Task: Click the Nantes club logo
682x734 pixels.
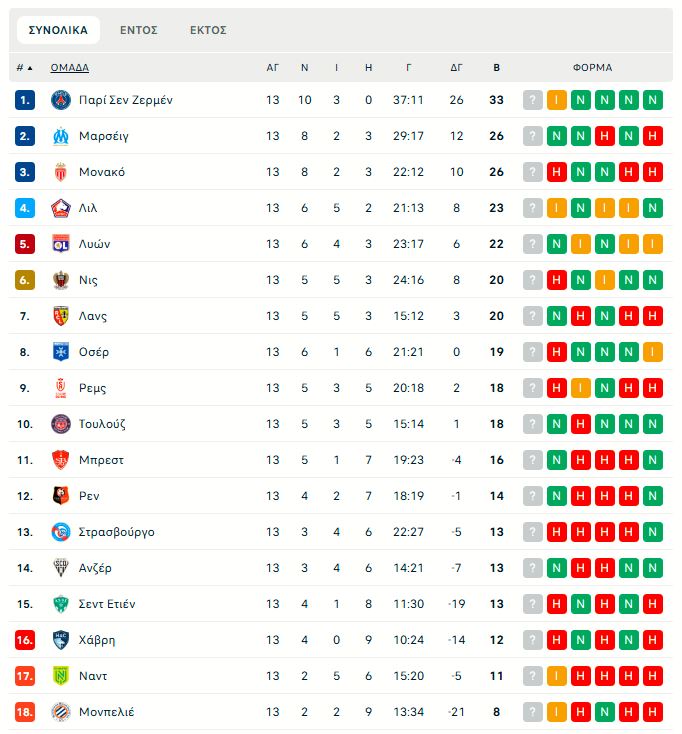Action: pyautogui.click(x=61, y=676)
